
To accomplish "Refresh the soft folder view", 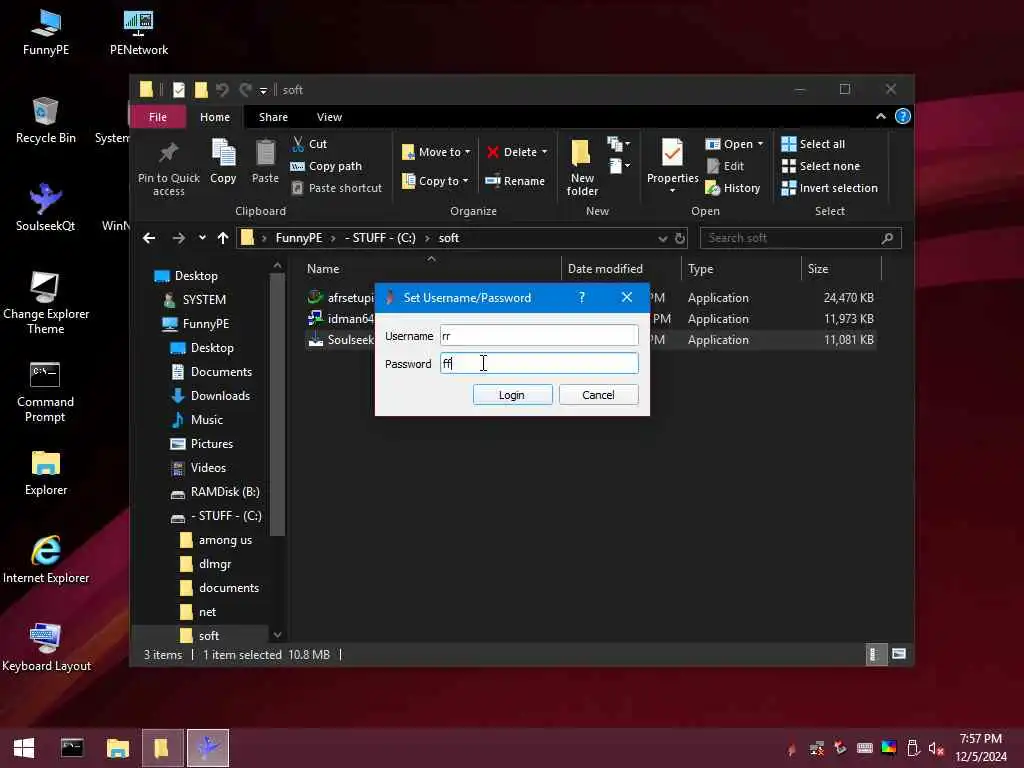I will point(680,238).
